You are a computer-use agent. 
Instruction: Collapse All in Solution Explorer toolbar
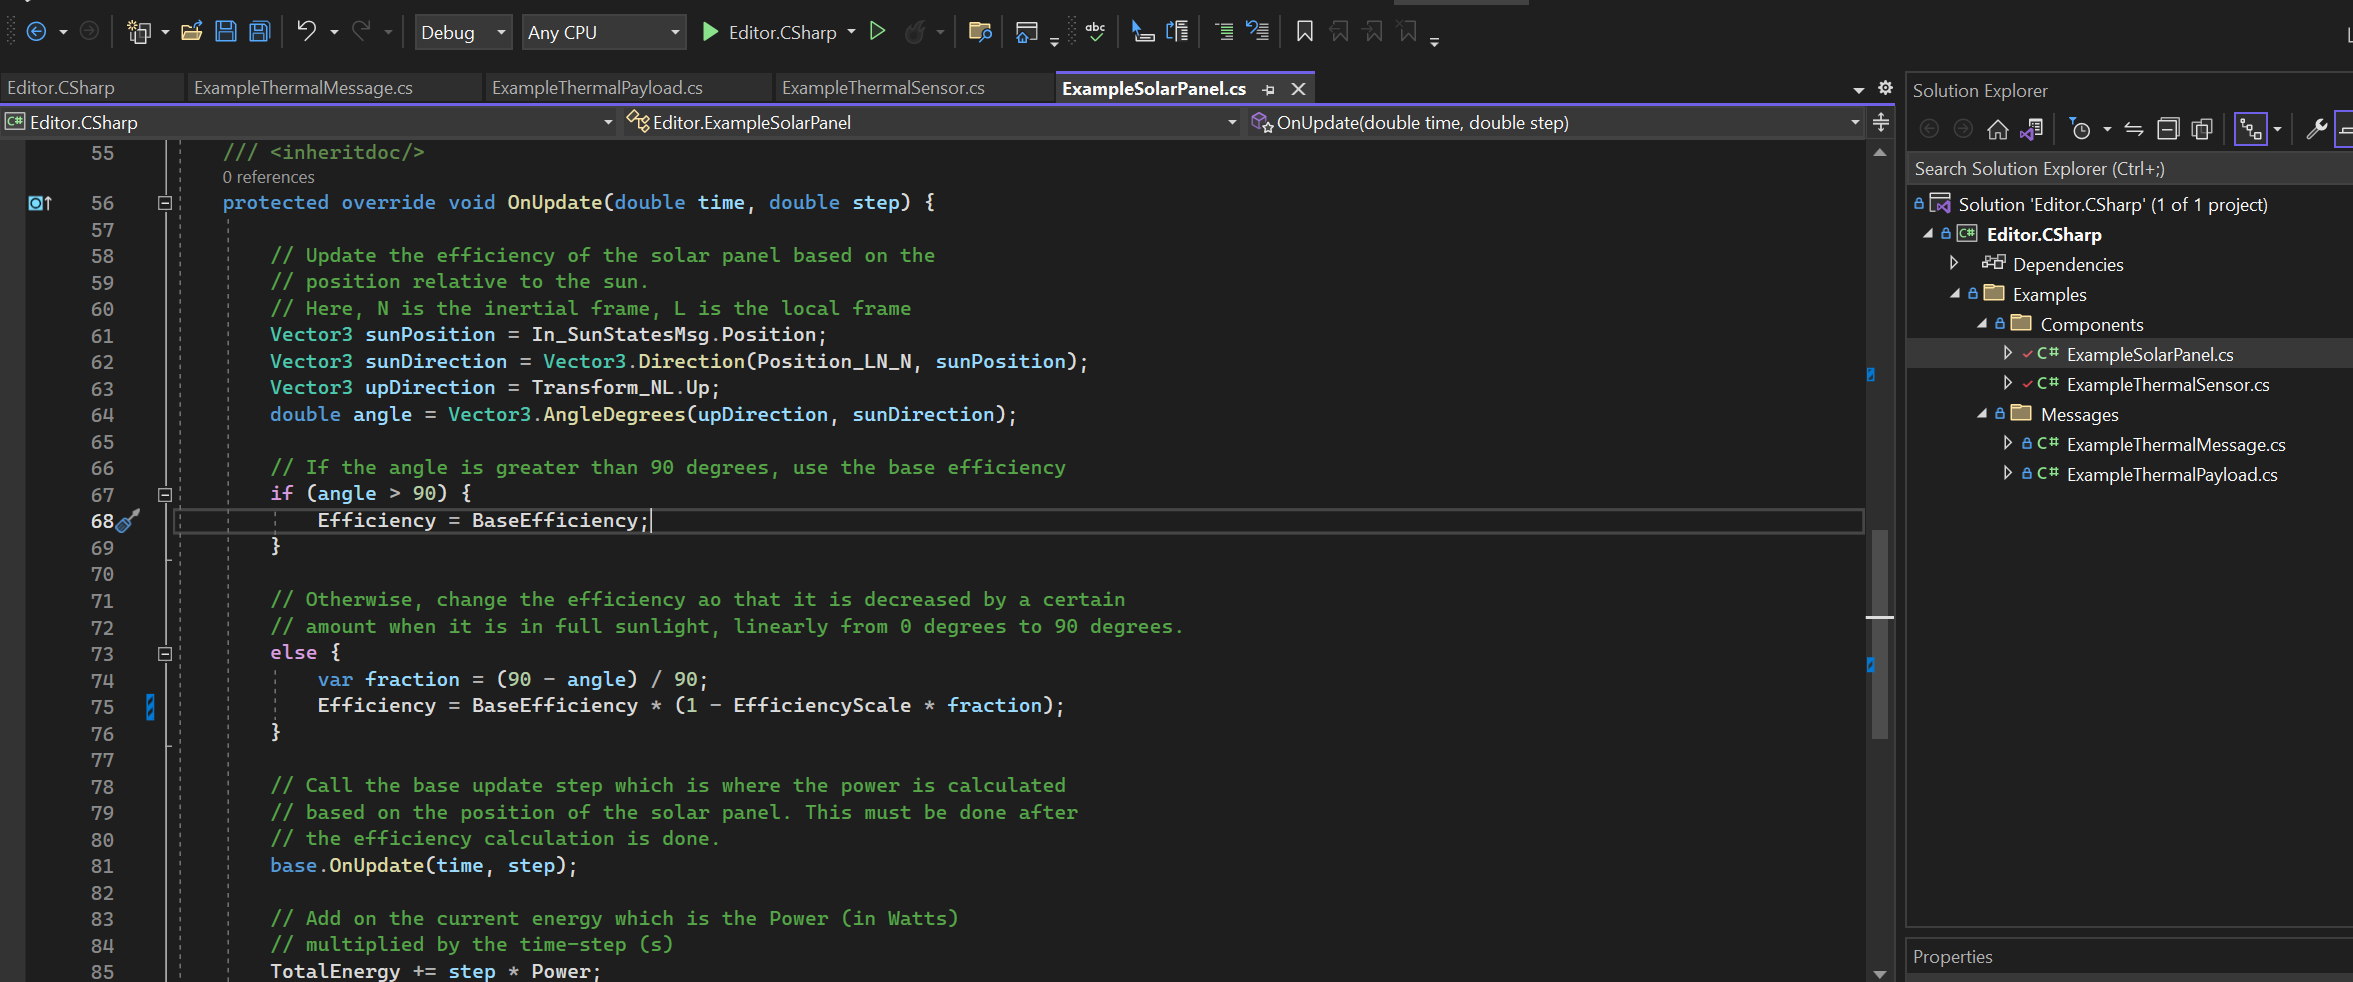pyautogui.click(x=2168, y=129)
